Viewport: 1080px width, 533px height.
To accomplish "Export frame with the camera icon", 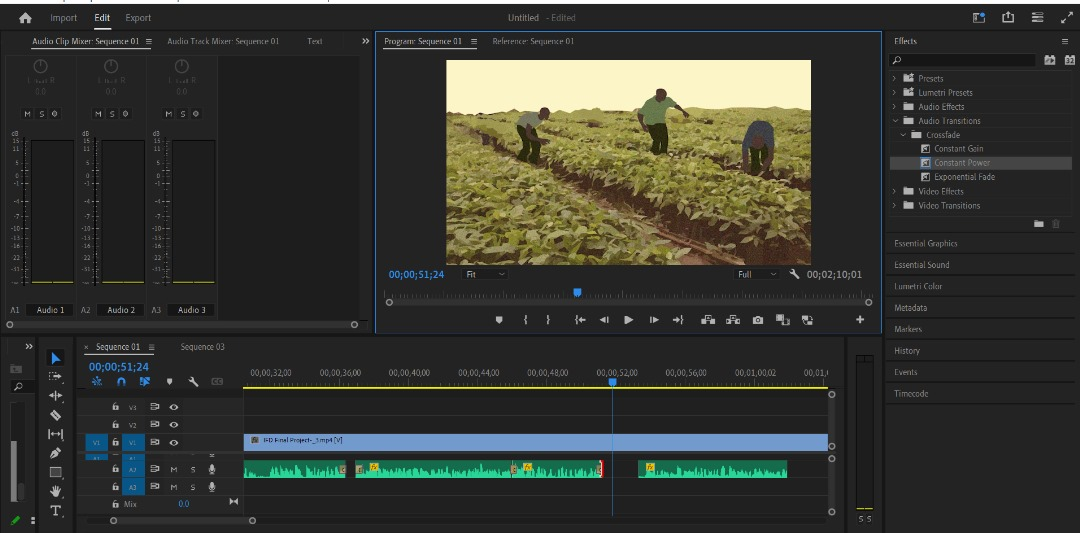I will (758, 320).
